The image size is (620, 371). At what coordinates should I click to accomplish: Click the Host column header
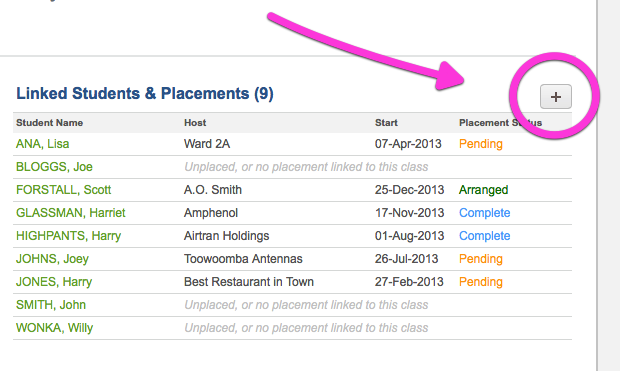tap(195, 123)
